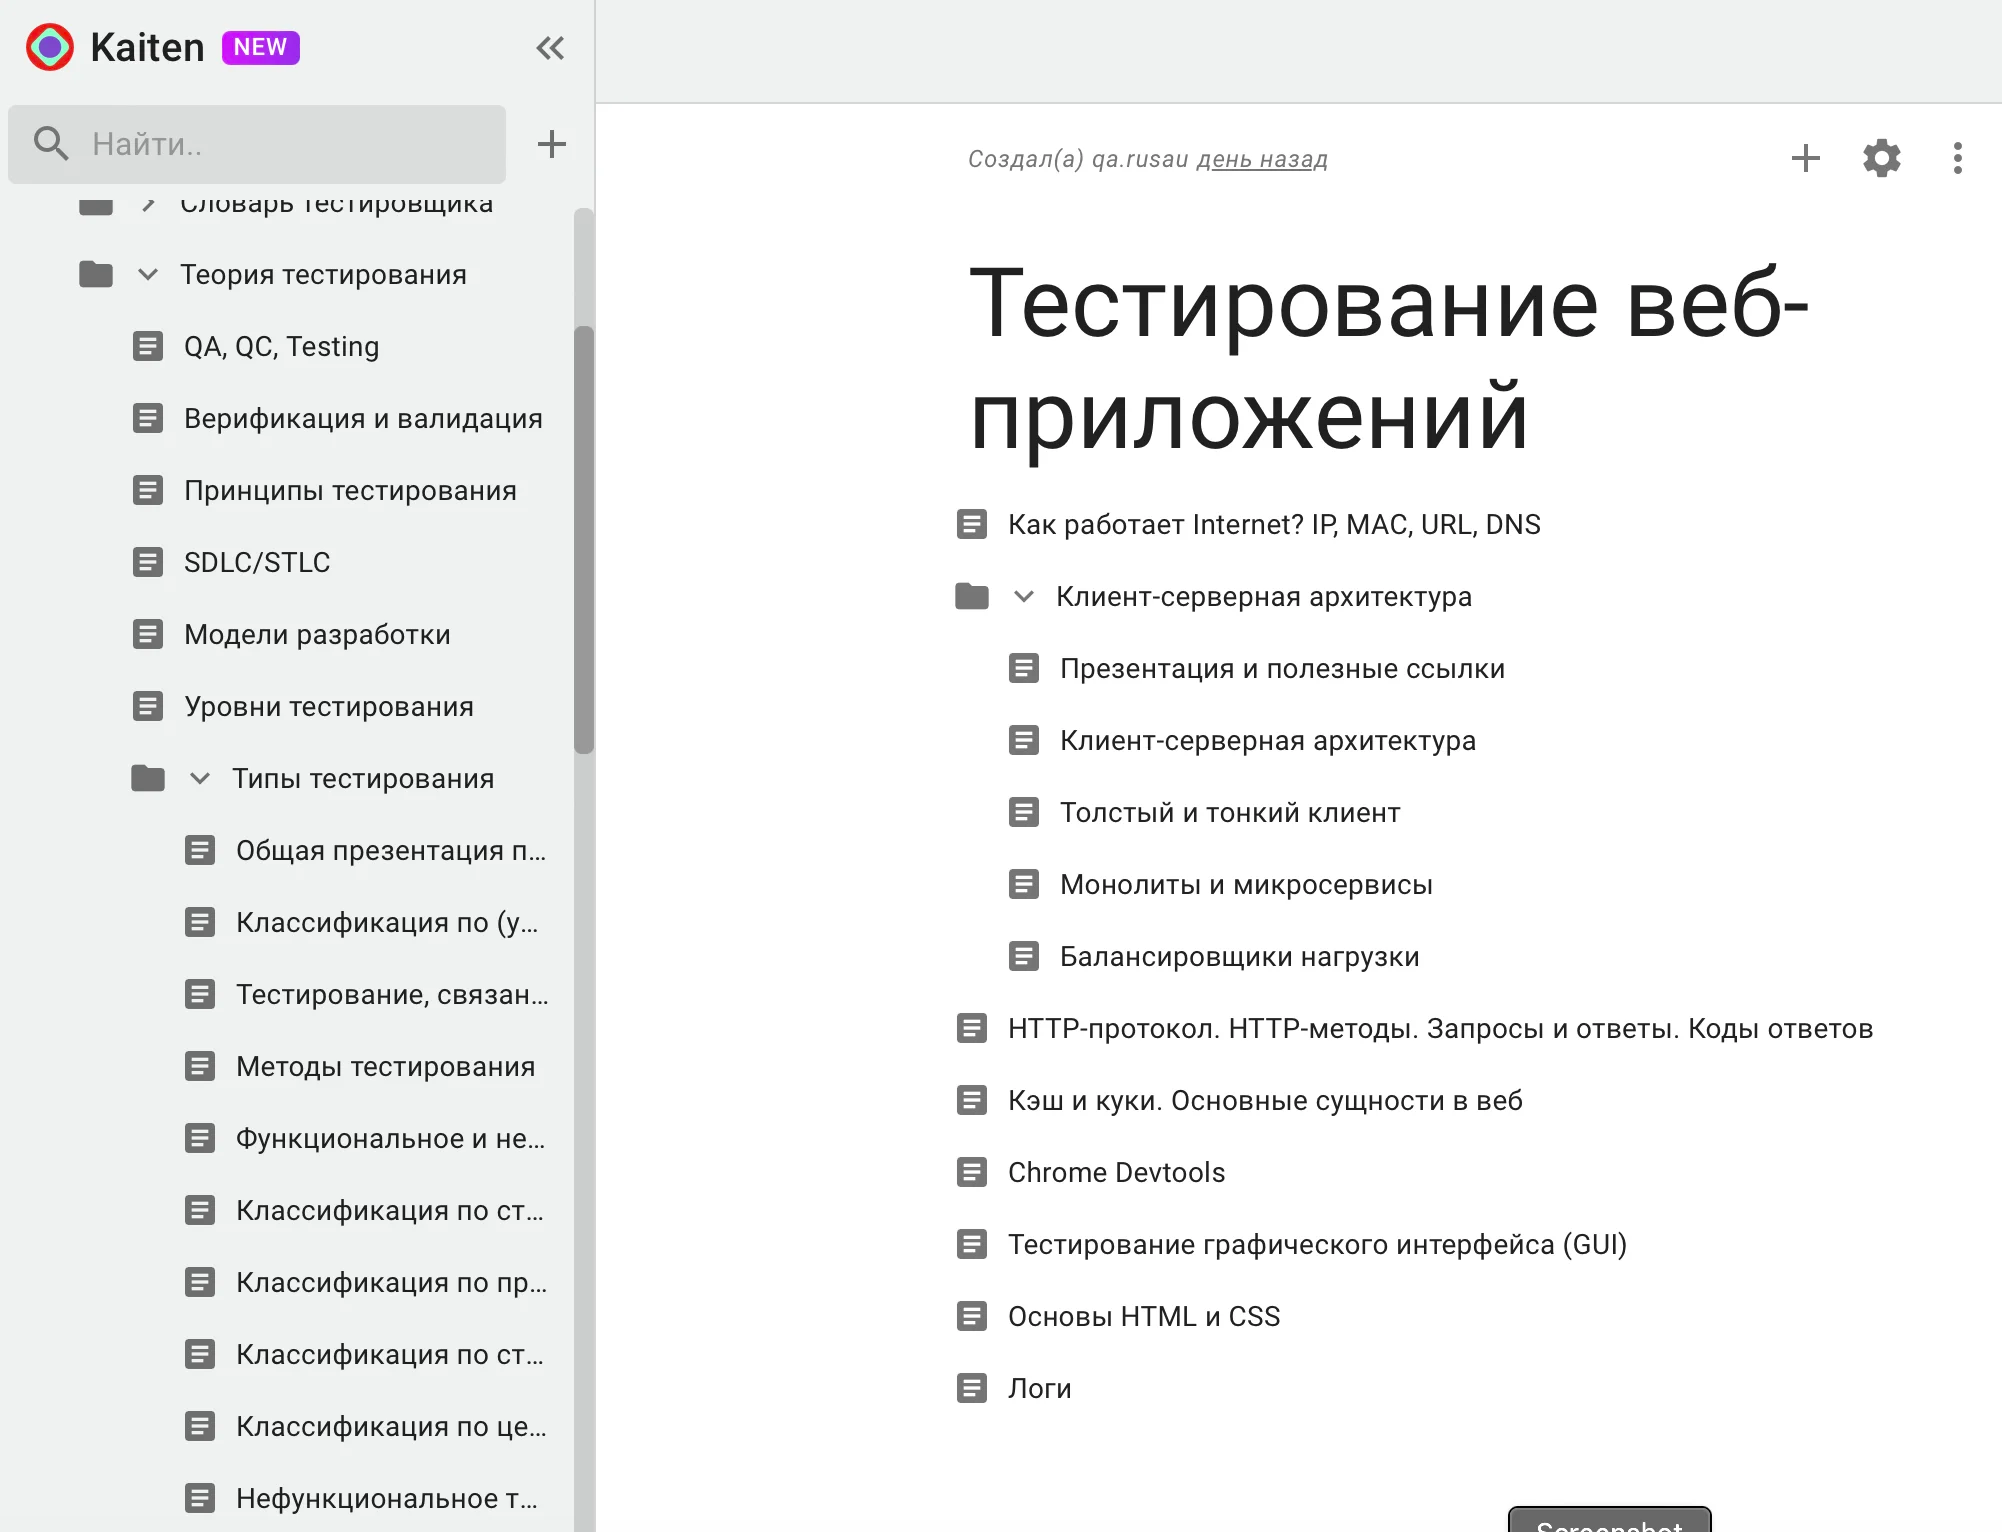Click the document icon beside Chrome Devtools
This screenshot has width=2002, height=1532.
click(971, 1172)
